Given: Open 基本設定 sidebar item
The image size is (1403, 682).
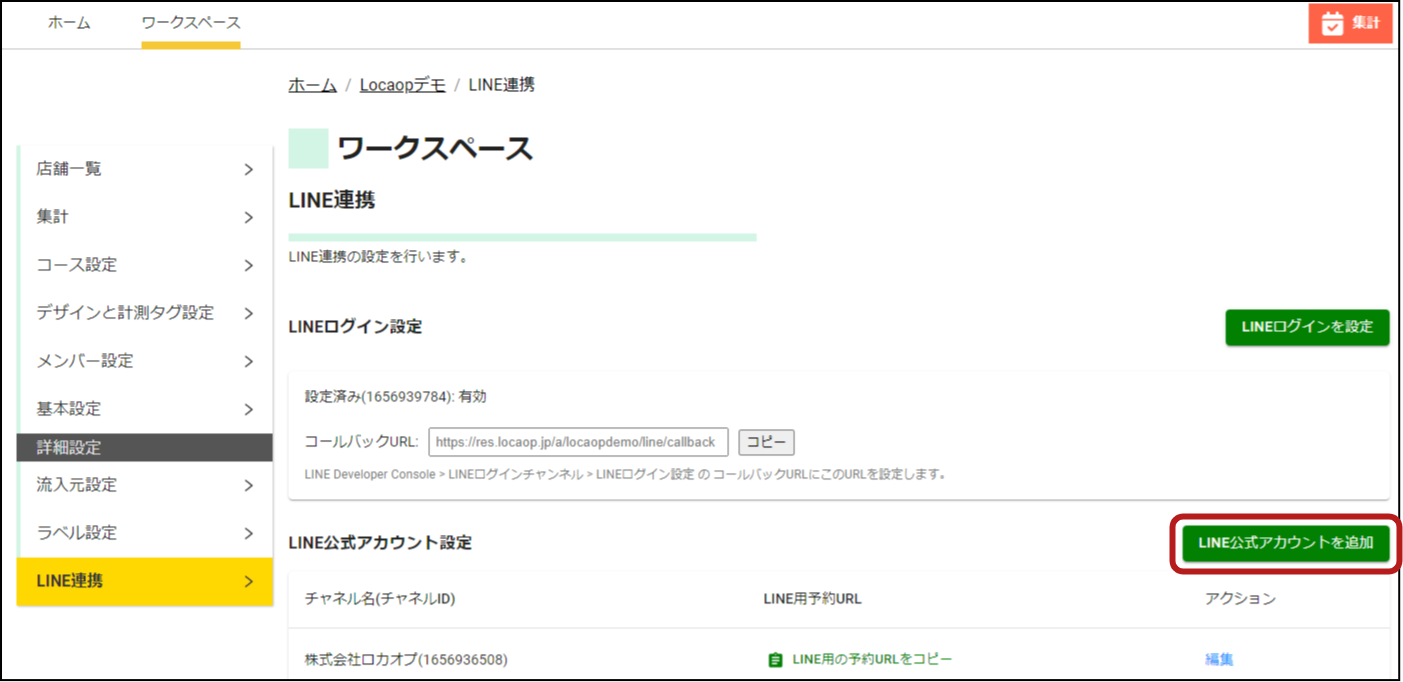Looking at the screenshot, I should [x=145, y=409].
